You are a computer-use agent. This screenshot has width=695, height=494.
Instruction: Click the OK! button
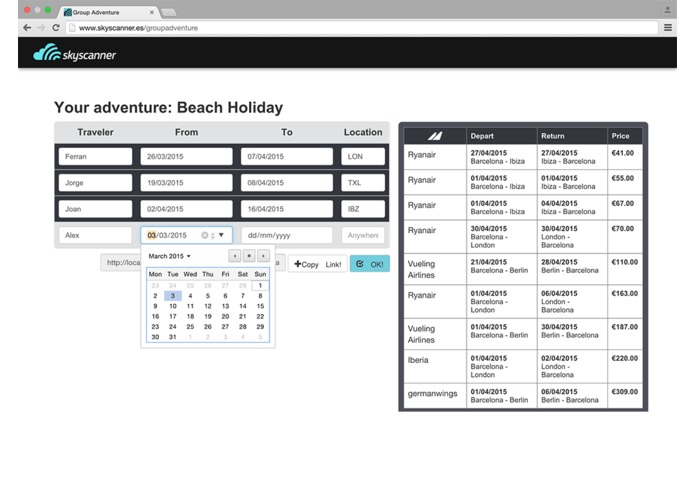tap(370, 264)
